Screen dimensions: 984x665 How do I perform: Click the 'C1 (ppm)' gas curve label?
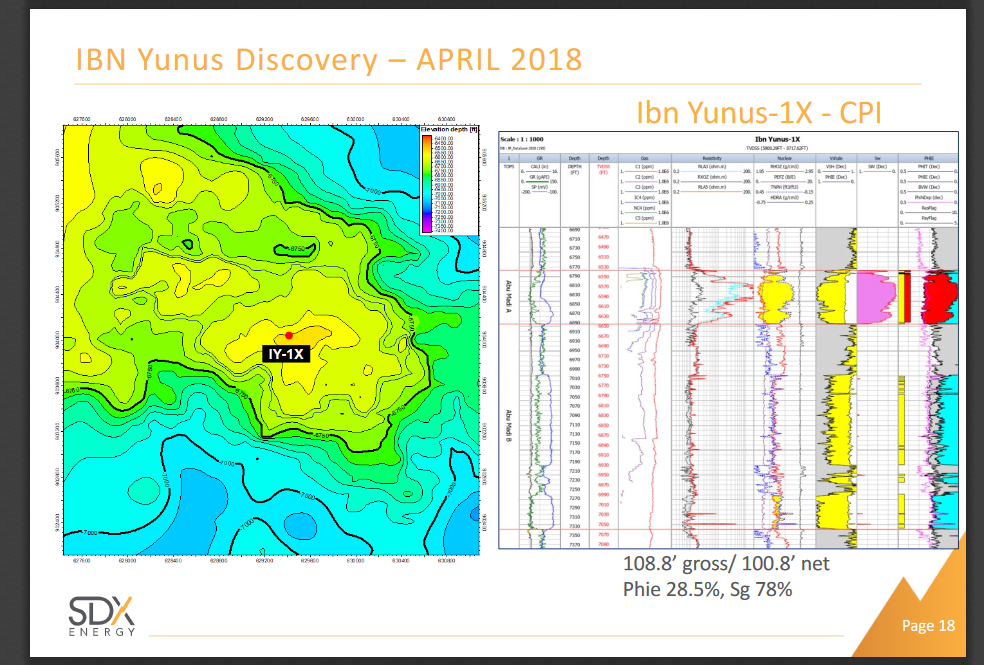(644, 166)
